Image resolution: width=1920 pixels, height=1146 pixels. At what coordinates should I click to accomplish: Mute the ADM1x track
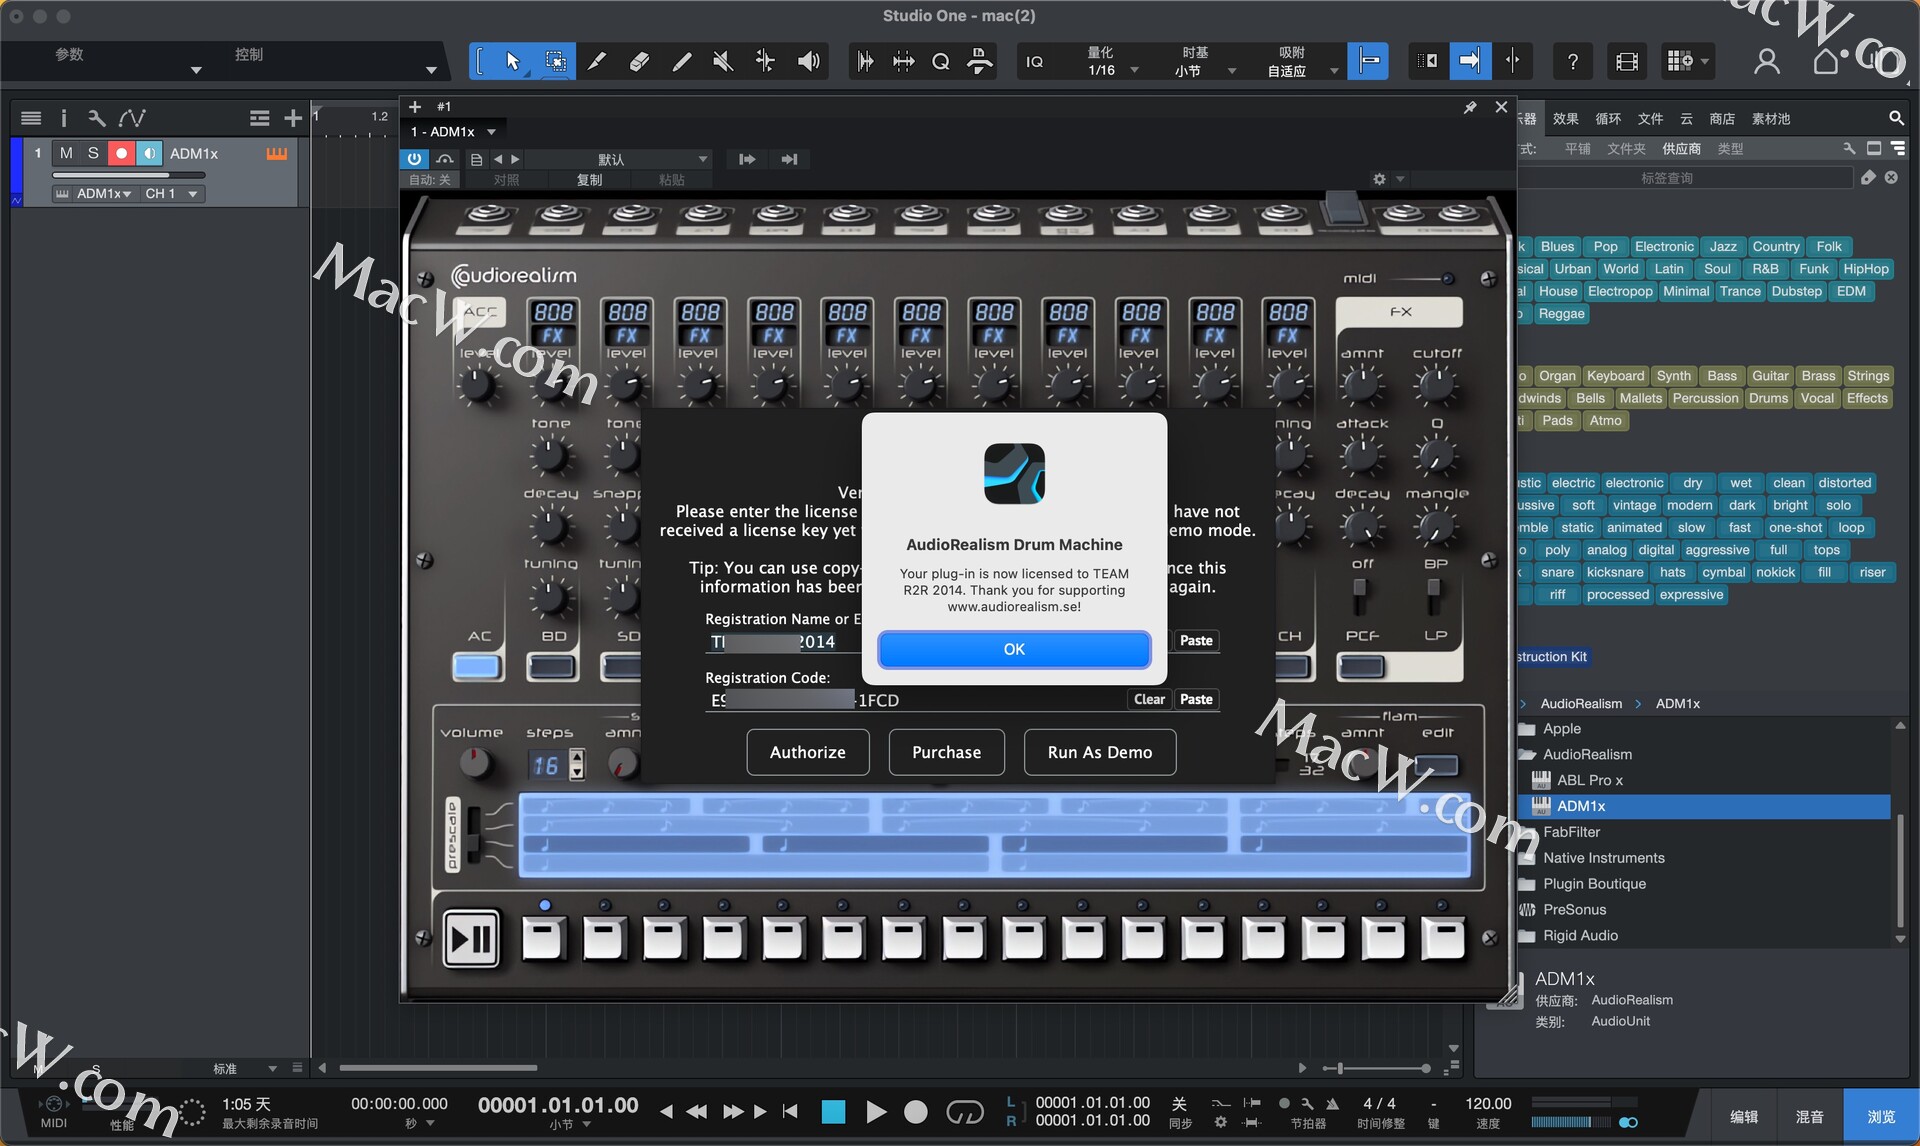coord(66,153)
